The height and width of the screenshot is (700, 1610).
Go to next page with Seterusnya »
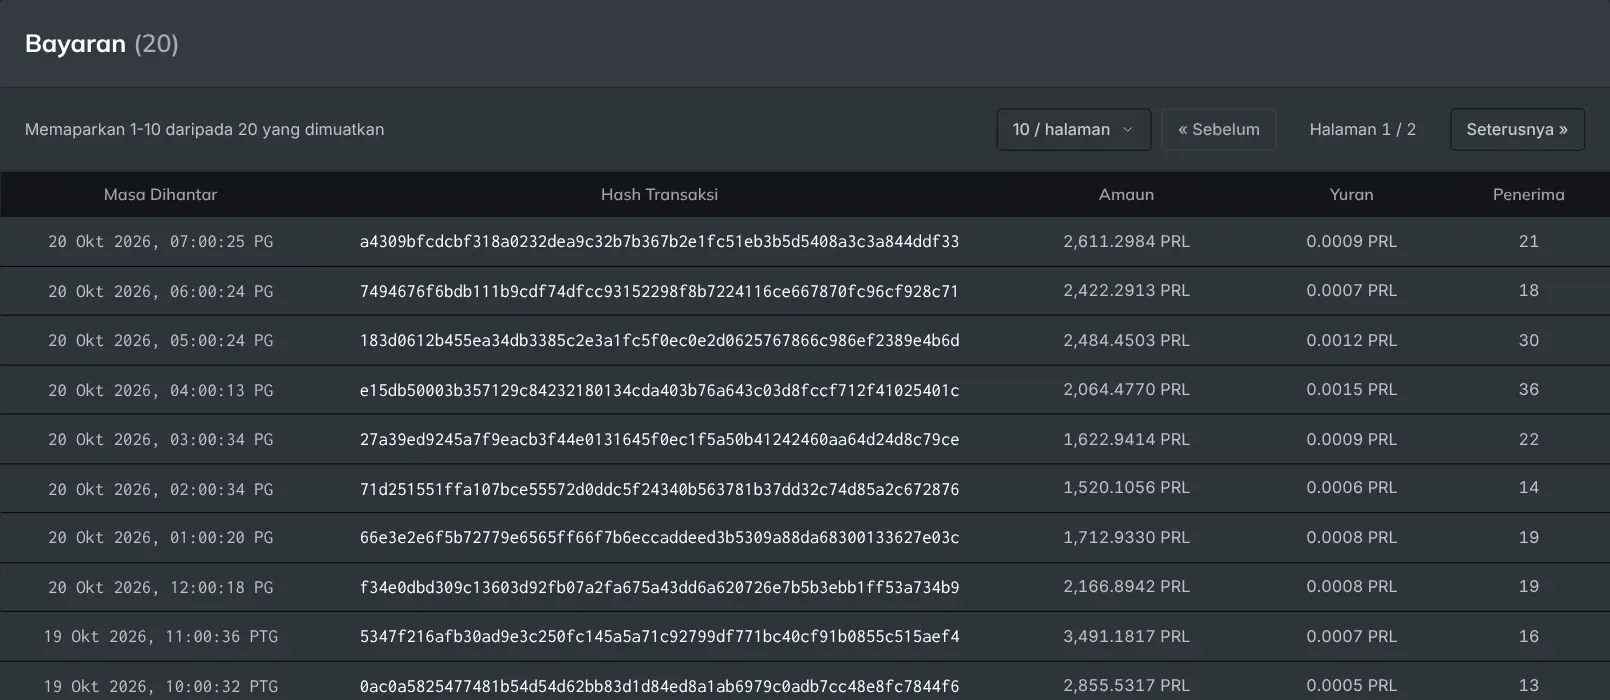point(1517,130)
